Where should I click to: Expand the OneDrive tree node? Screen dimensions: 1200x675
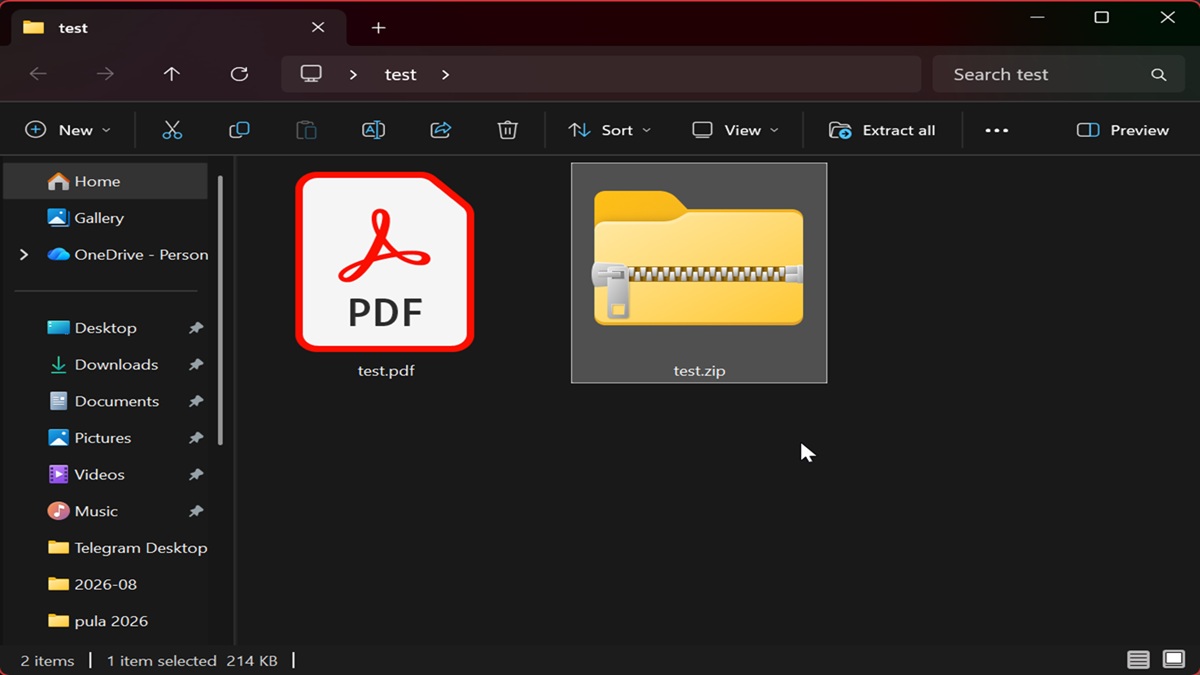(x=24, y=255)
